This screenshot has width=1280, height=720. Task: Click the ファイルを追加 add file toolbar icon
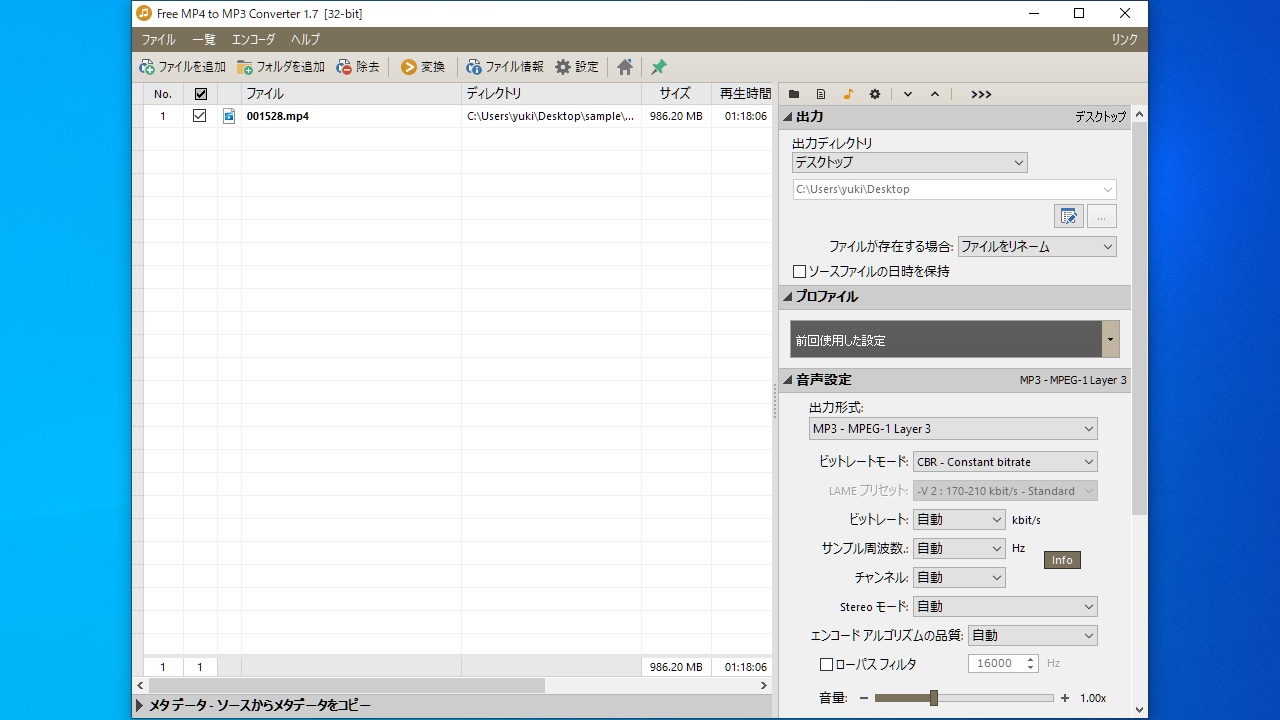pos(147,67)
